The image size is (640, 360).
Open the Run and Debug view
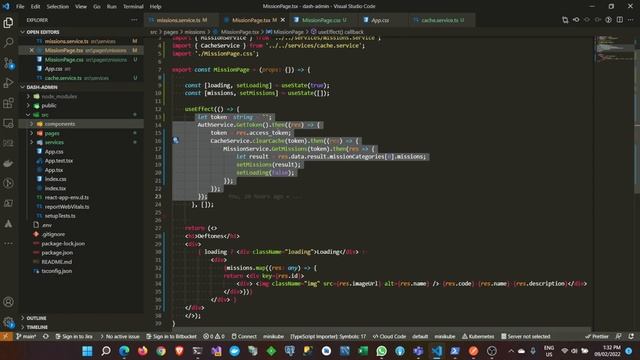point(8,83)
